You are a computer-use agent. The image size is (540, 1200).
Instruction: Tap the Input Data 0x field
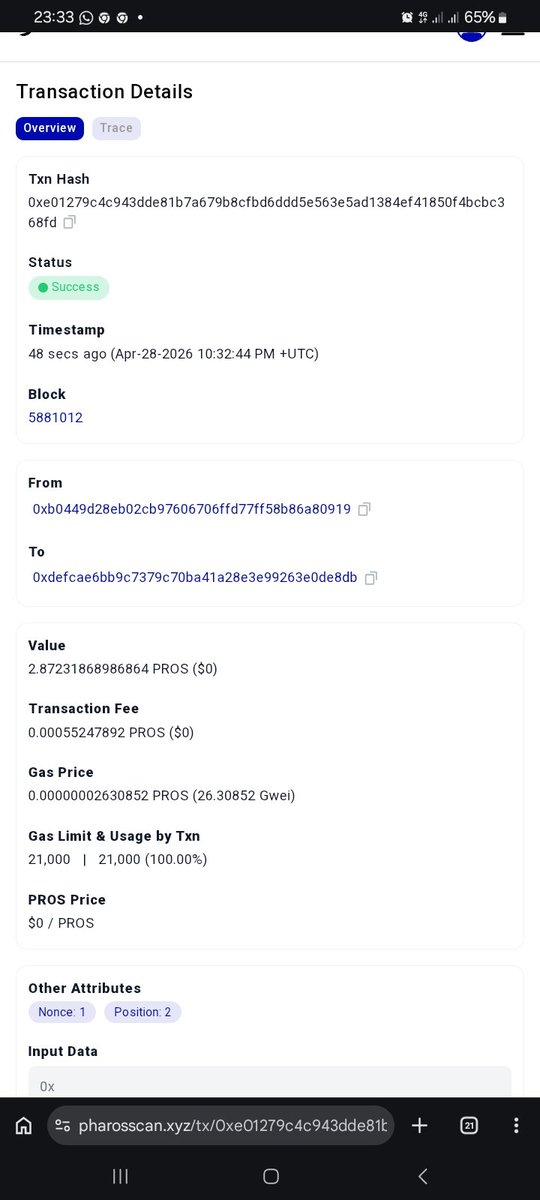[x=270, y=1082]
